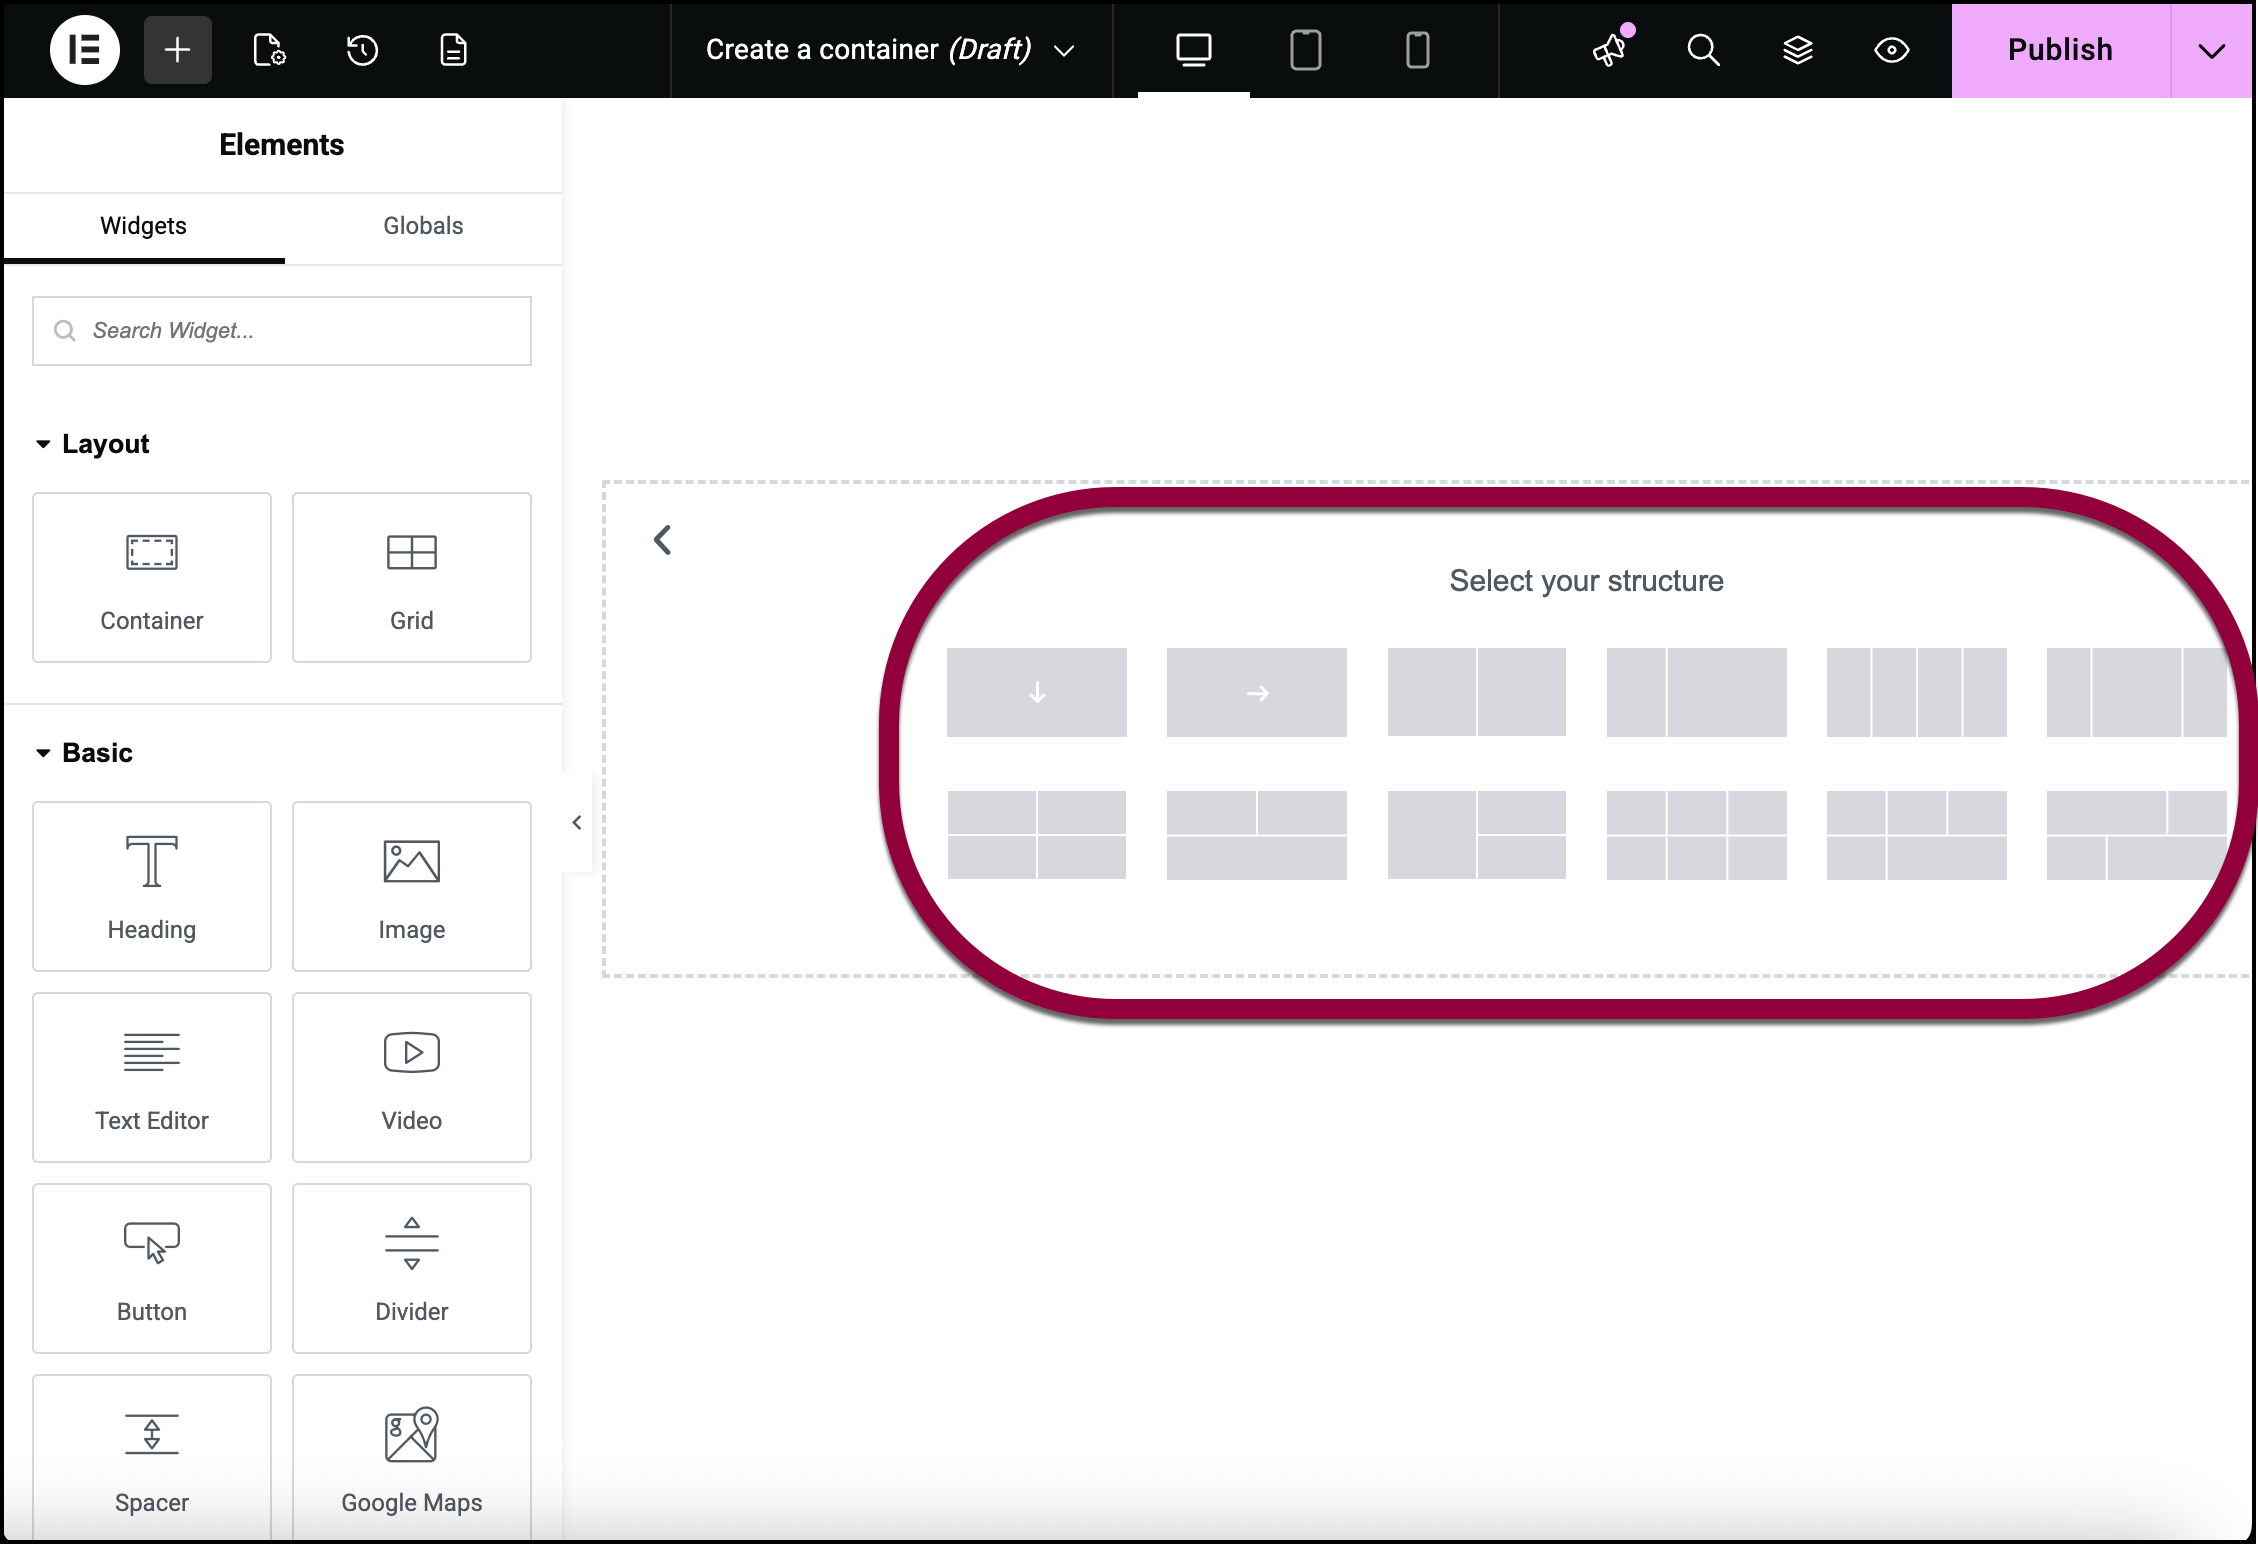
Task: Click the plus Add Element button
Action: (177, 50)
